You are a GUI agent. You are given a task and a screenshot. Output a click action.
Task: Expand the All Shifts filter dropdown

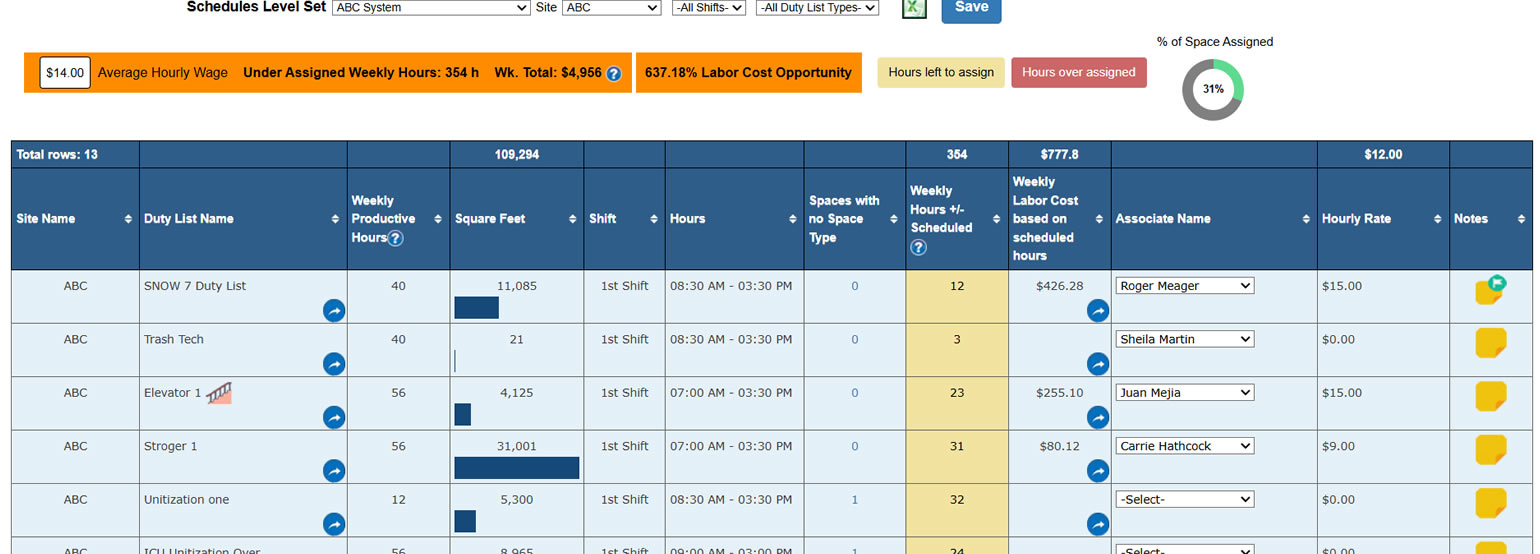pyautogui.click(x=709, y=8)
